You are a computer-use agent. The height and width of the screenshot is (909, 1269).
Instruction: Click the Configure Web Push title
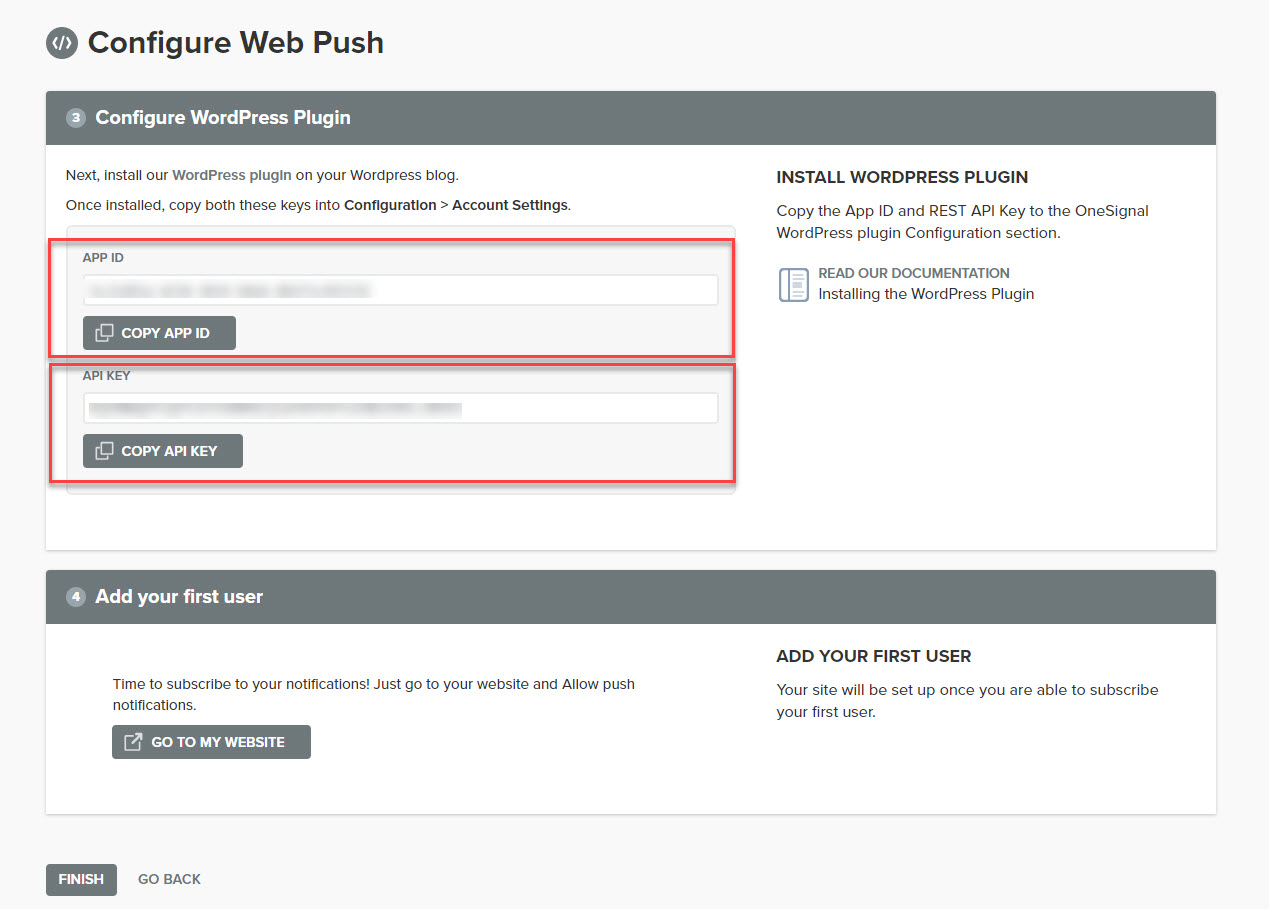click(236, 43)
